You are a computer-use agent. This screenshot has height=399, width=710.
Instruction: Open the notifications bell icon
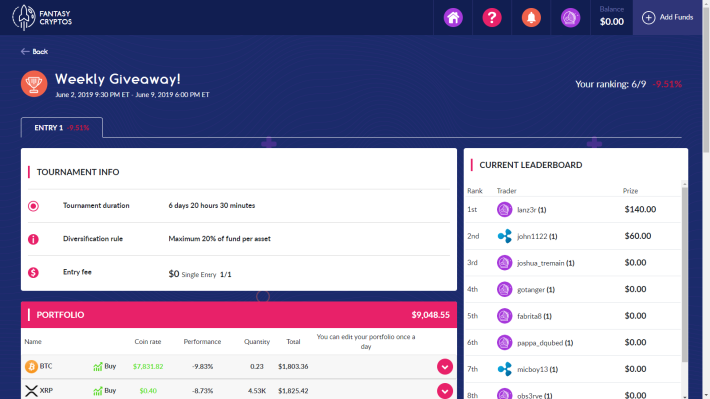531,18
